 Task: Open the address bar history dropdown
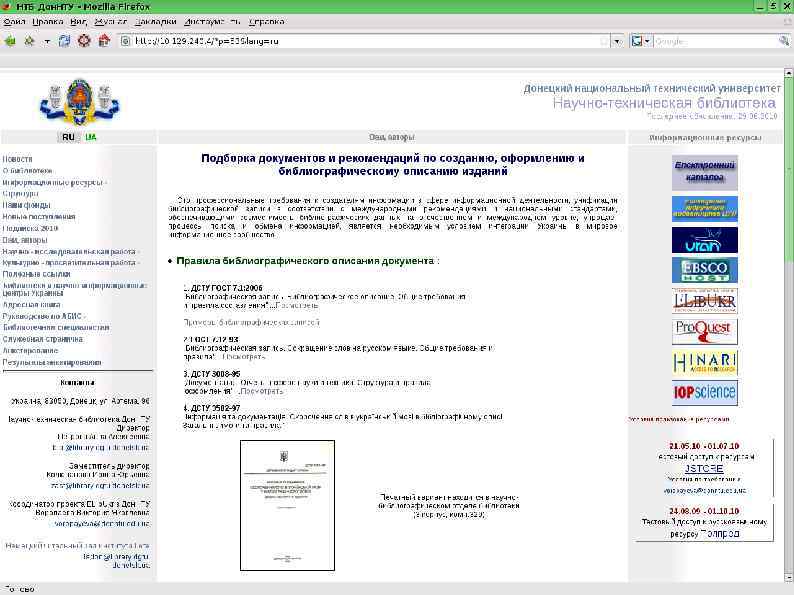point(617,42)
